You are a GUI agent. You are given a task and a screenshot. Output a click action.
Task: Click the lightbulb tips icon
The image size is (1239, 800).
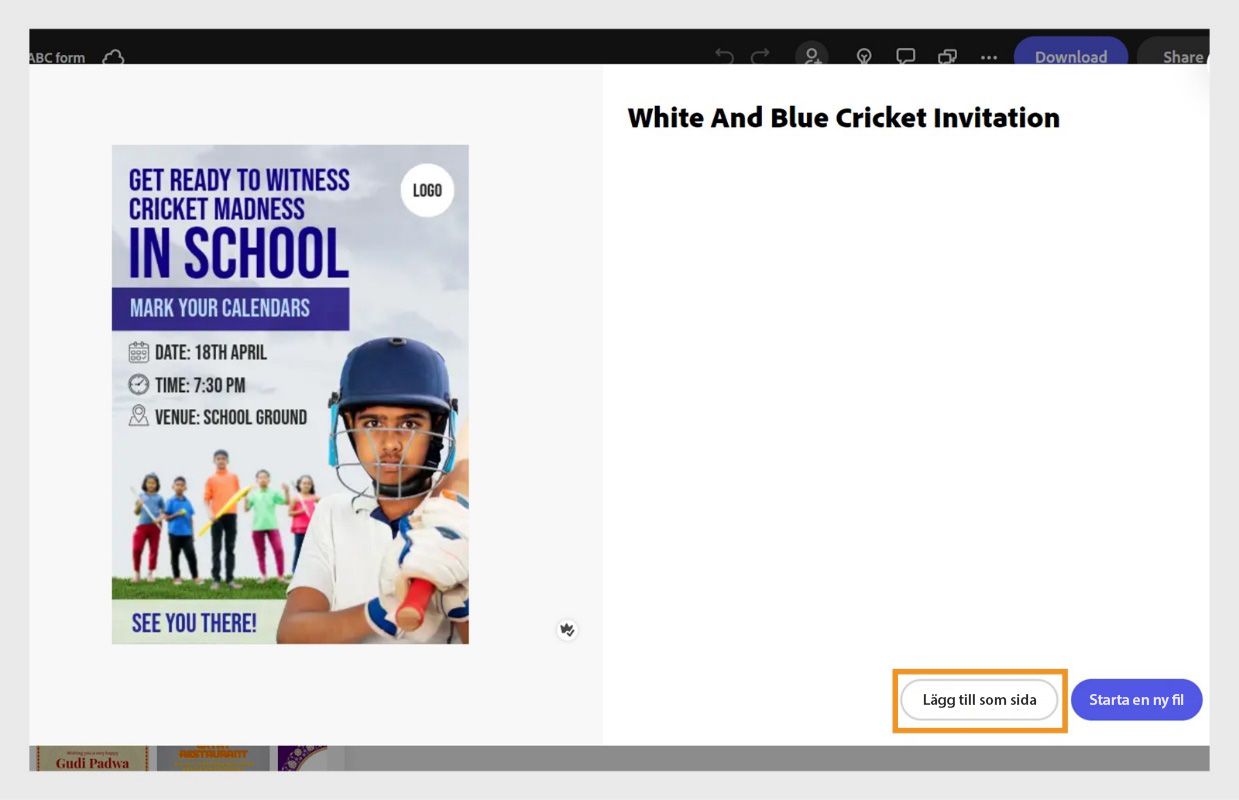click(x=864, y=57)
